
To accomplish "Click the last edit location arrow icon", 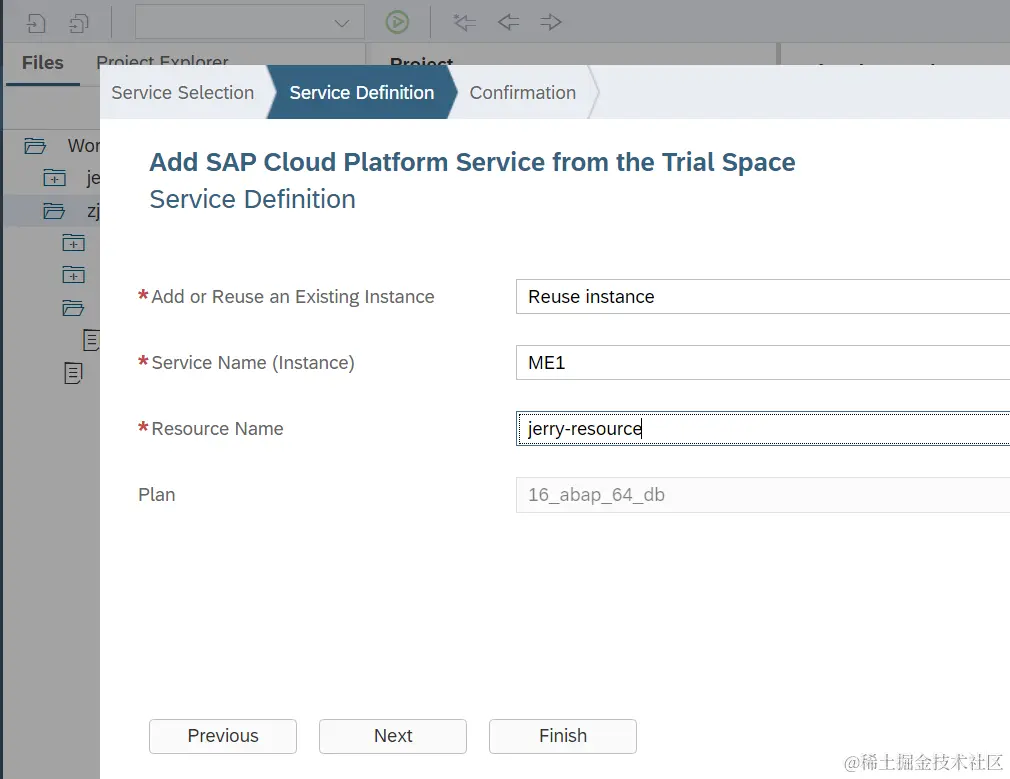I will 464,22.
